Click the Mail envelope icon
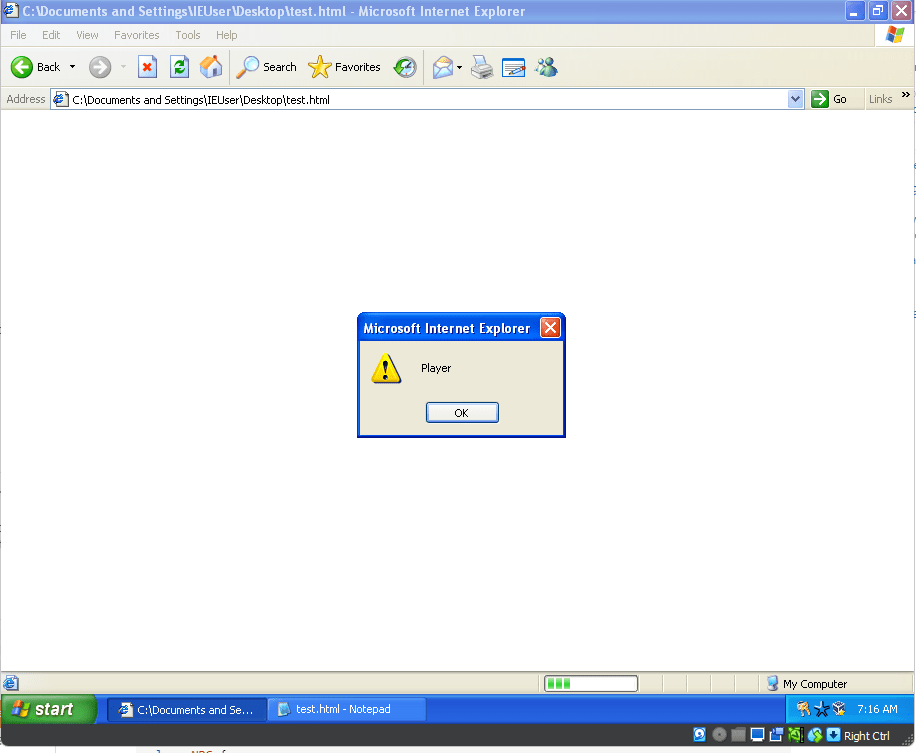Viewport: 916px width, 753px height. click(x=443, y=67)
